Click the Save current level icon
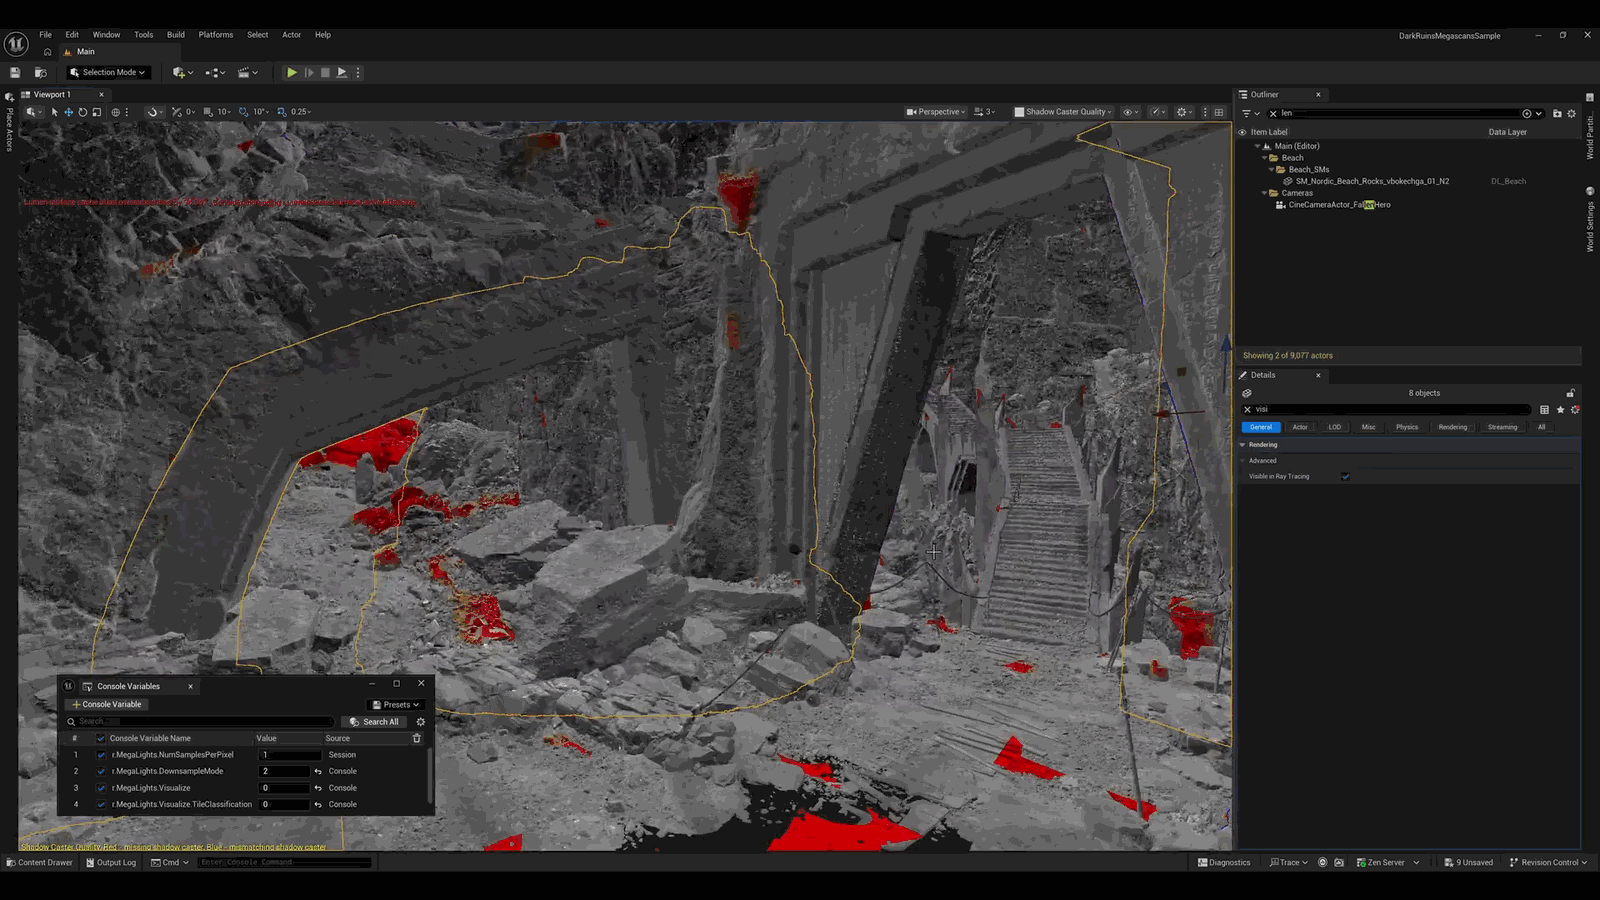 [x=15, y=72]
